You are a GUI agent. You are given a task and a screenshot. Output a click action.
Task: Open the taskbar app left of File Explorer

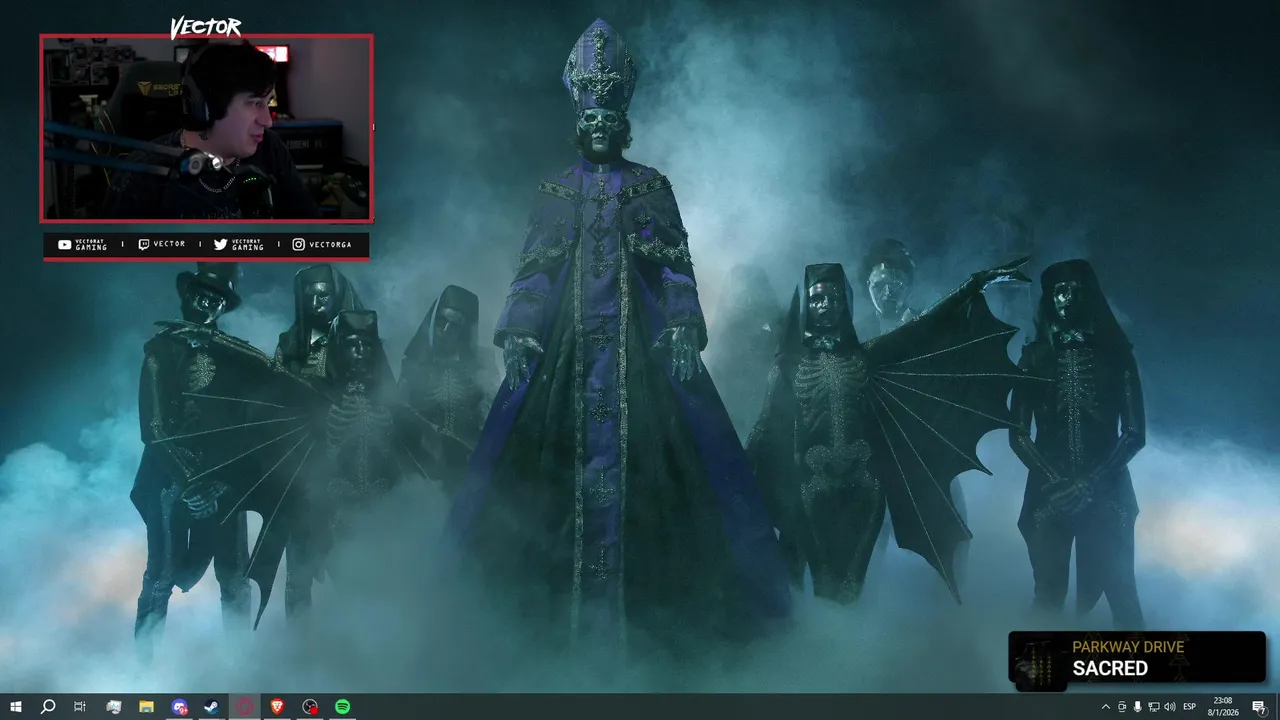click(113, 706)
